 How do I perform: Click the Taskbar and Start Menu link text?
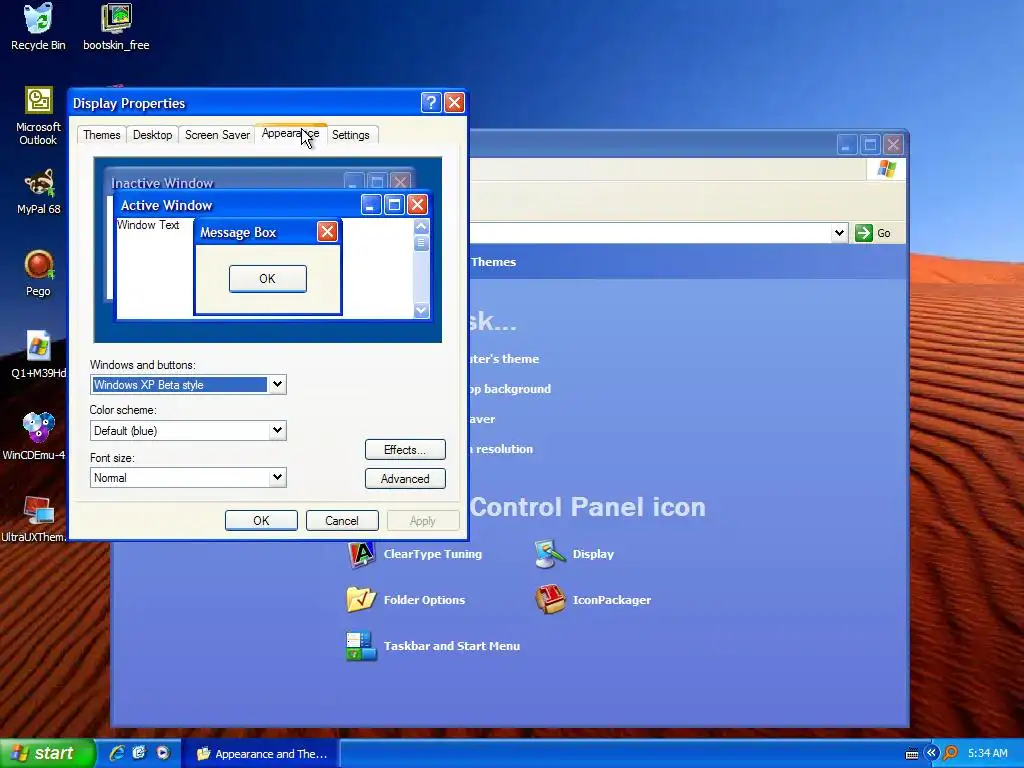[x=452, y=646]
